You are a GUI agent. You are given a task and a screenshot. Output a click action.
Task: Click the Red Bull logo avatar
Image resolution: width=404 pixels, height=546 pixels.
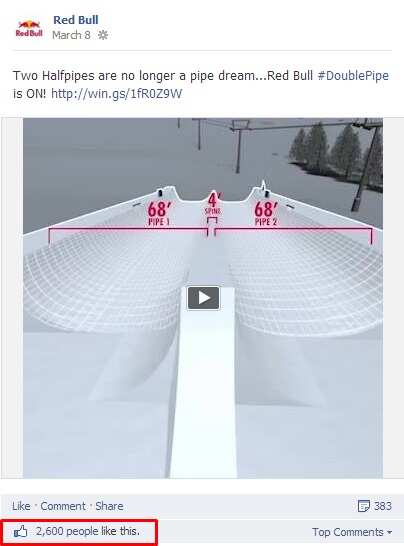pos(29,29)
